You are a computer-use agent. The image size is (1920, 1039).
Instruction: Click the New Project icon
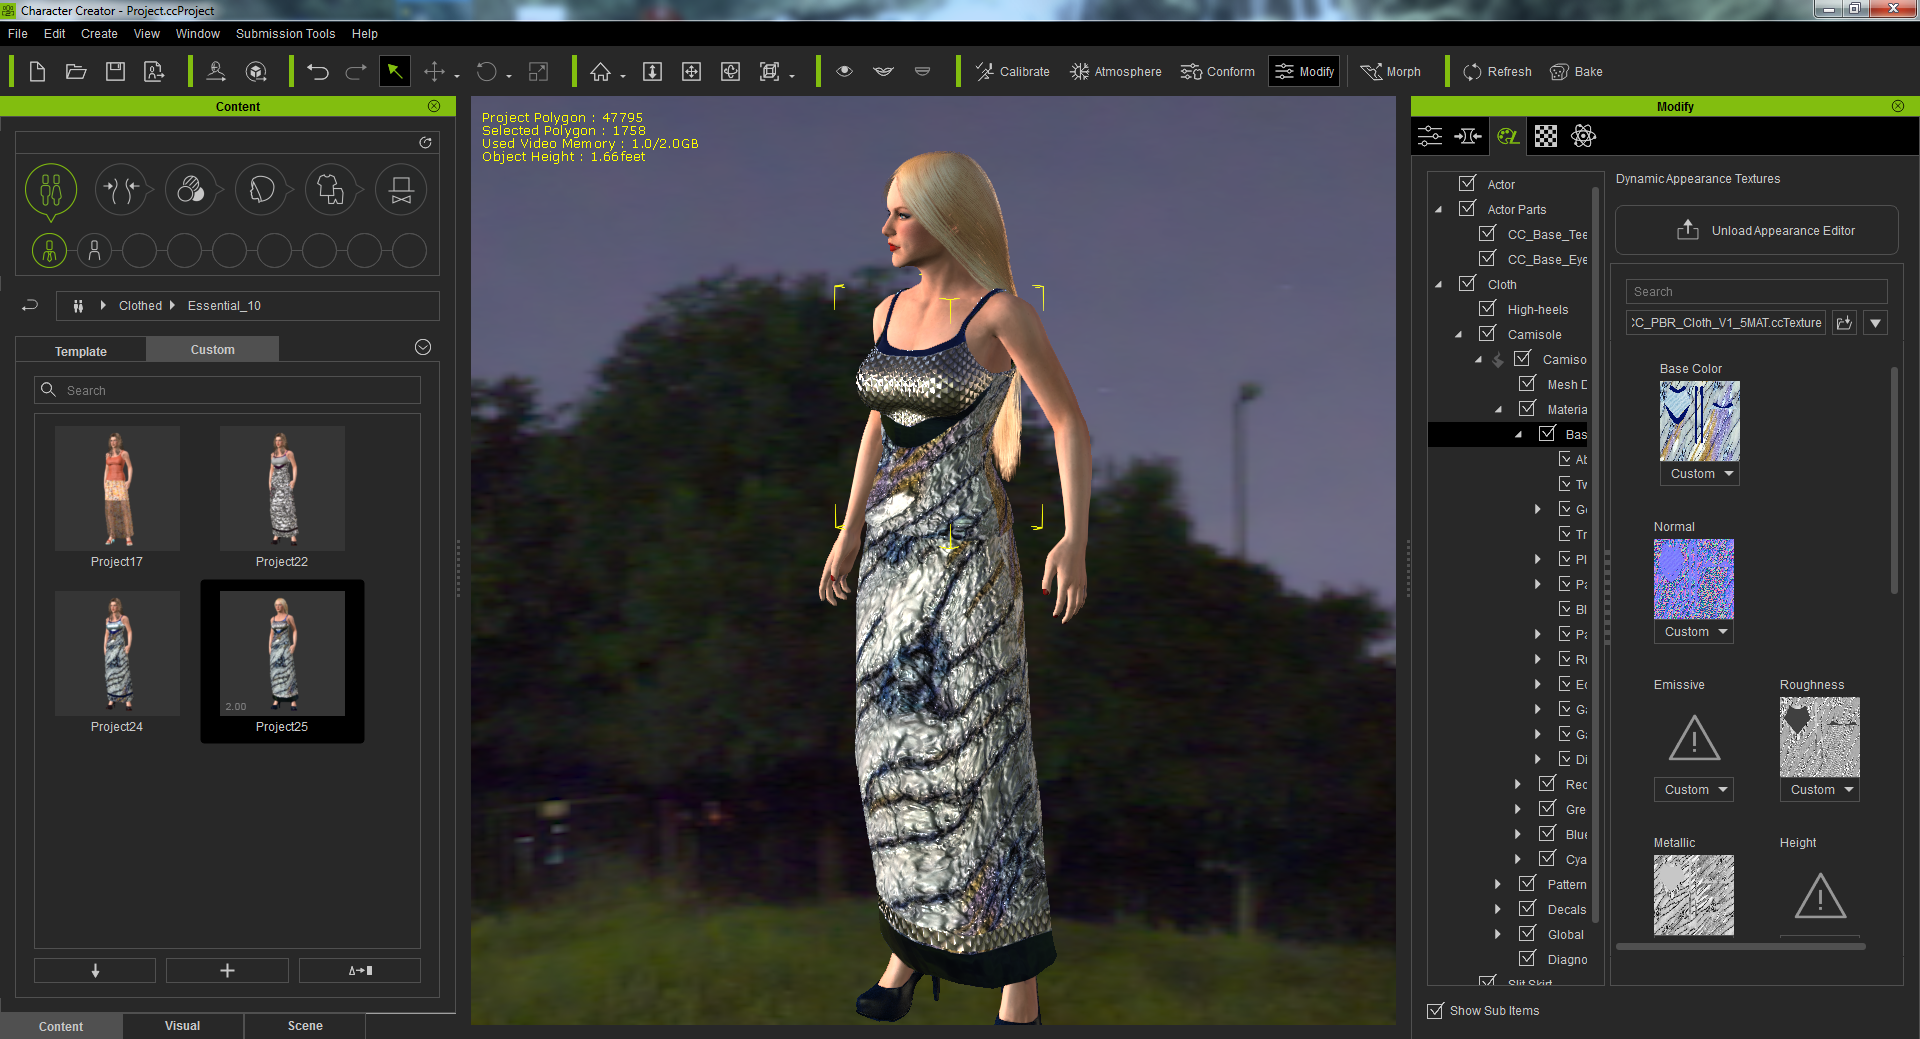tap(37, 72)
